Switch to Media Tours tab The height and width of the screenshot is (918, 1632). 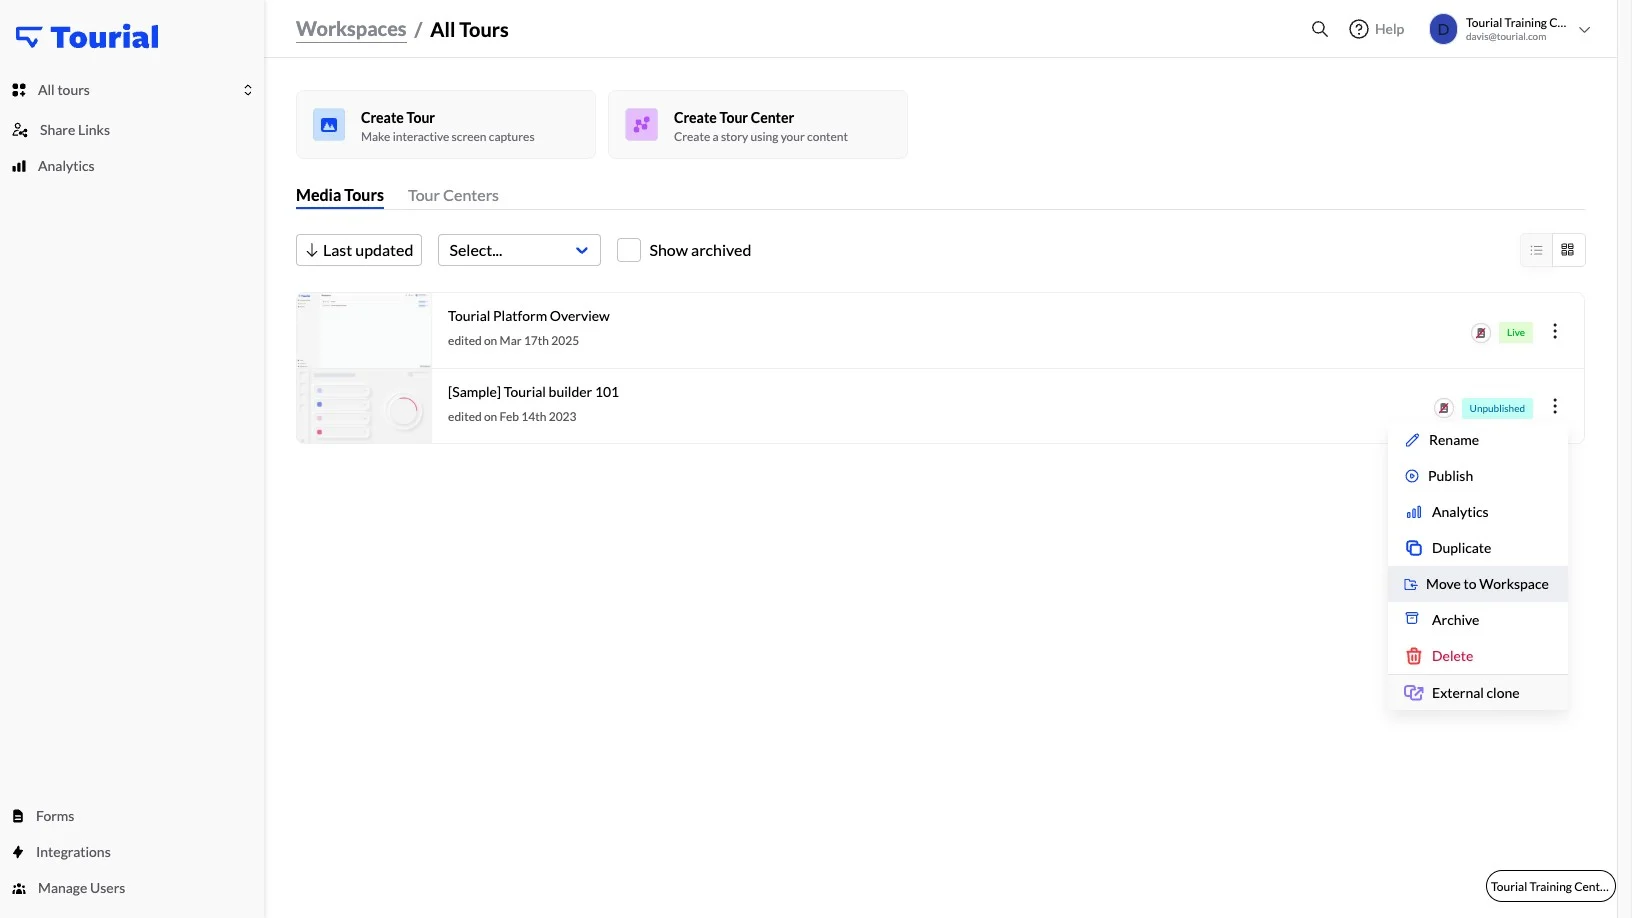[340, 196]
